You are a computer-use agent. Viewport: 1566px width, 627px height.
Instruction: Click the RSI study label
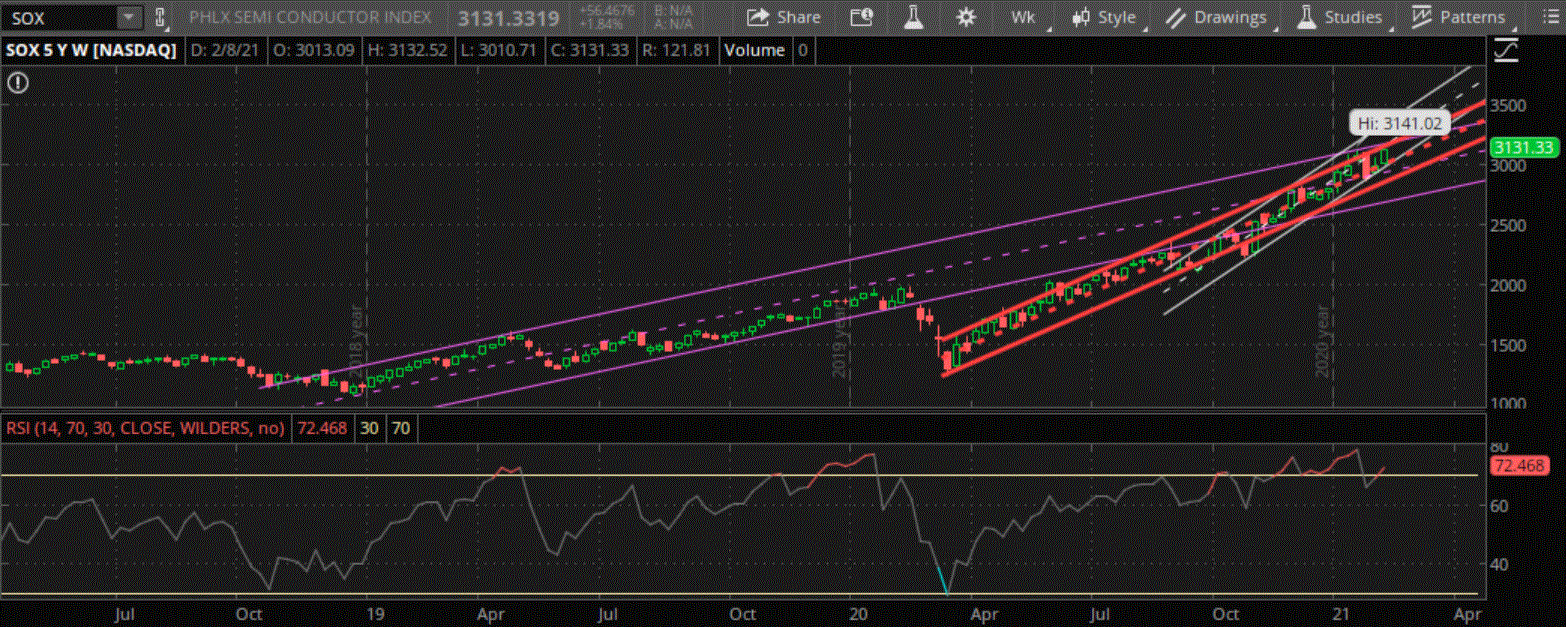point(145,428)
